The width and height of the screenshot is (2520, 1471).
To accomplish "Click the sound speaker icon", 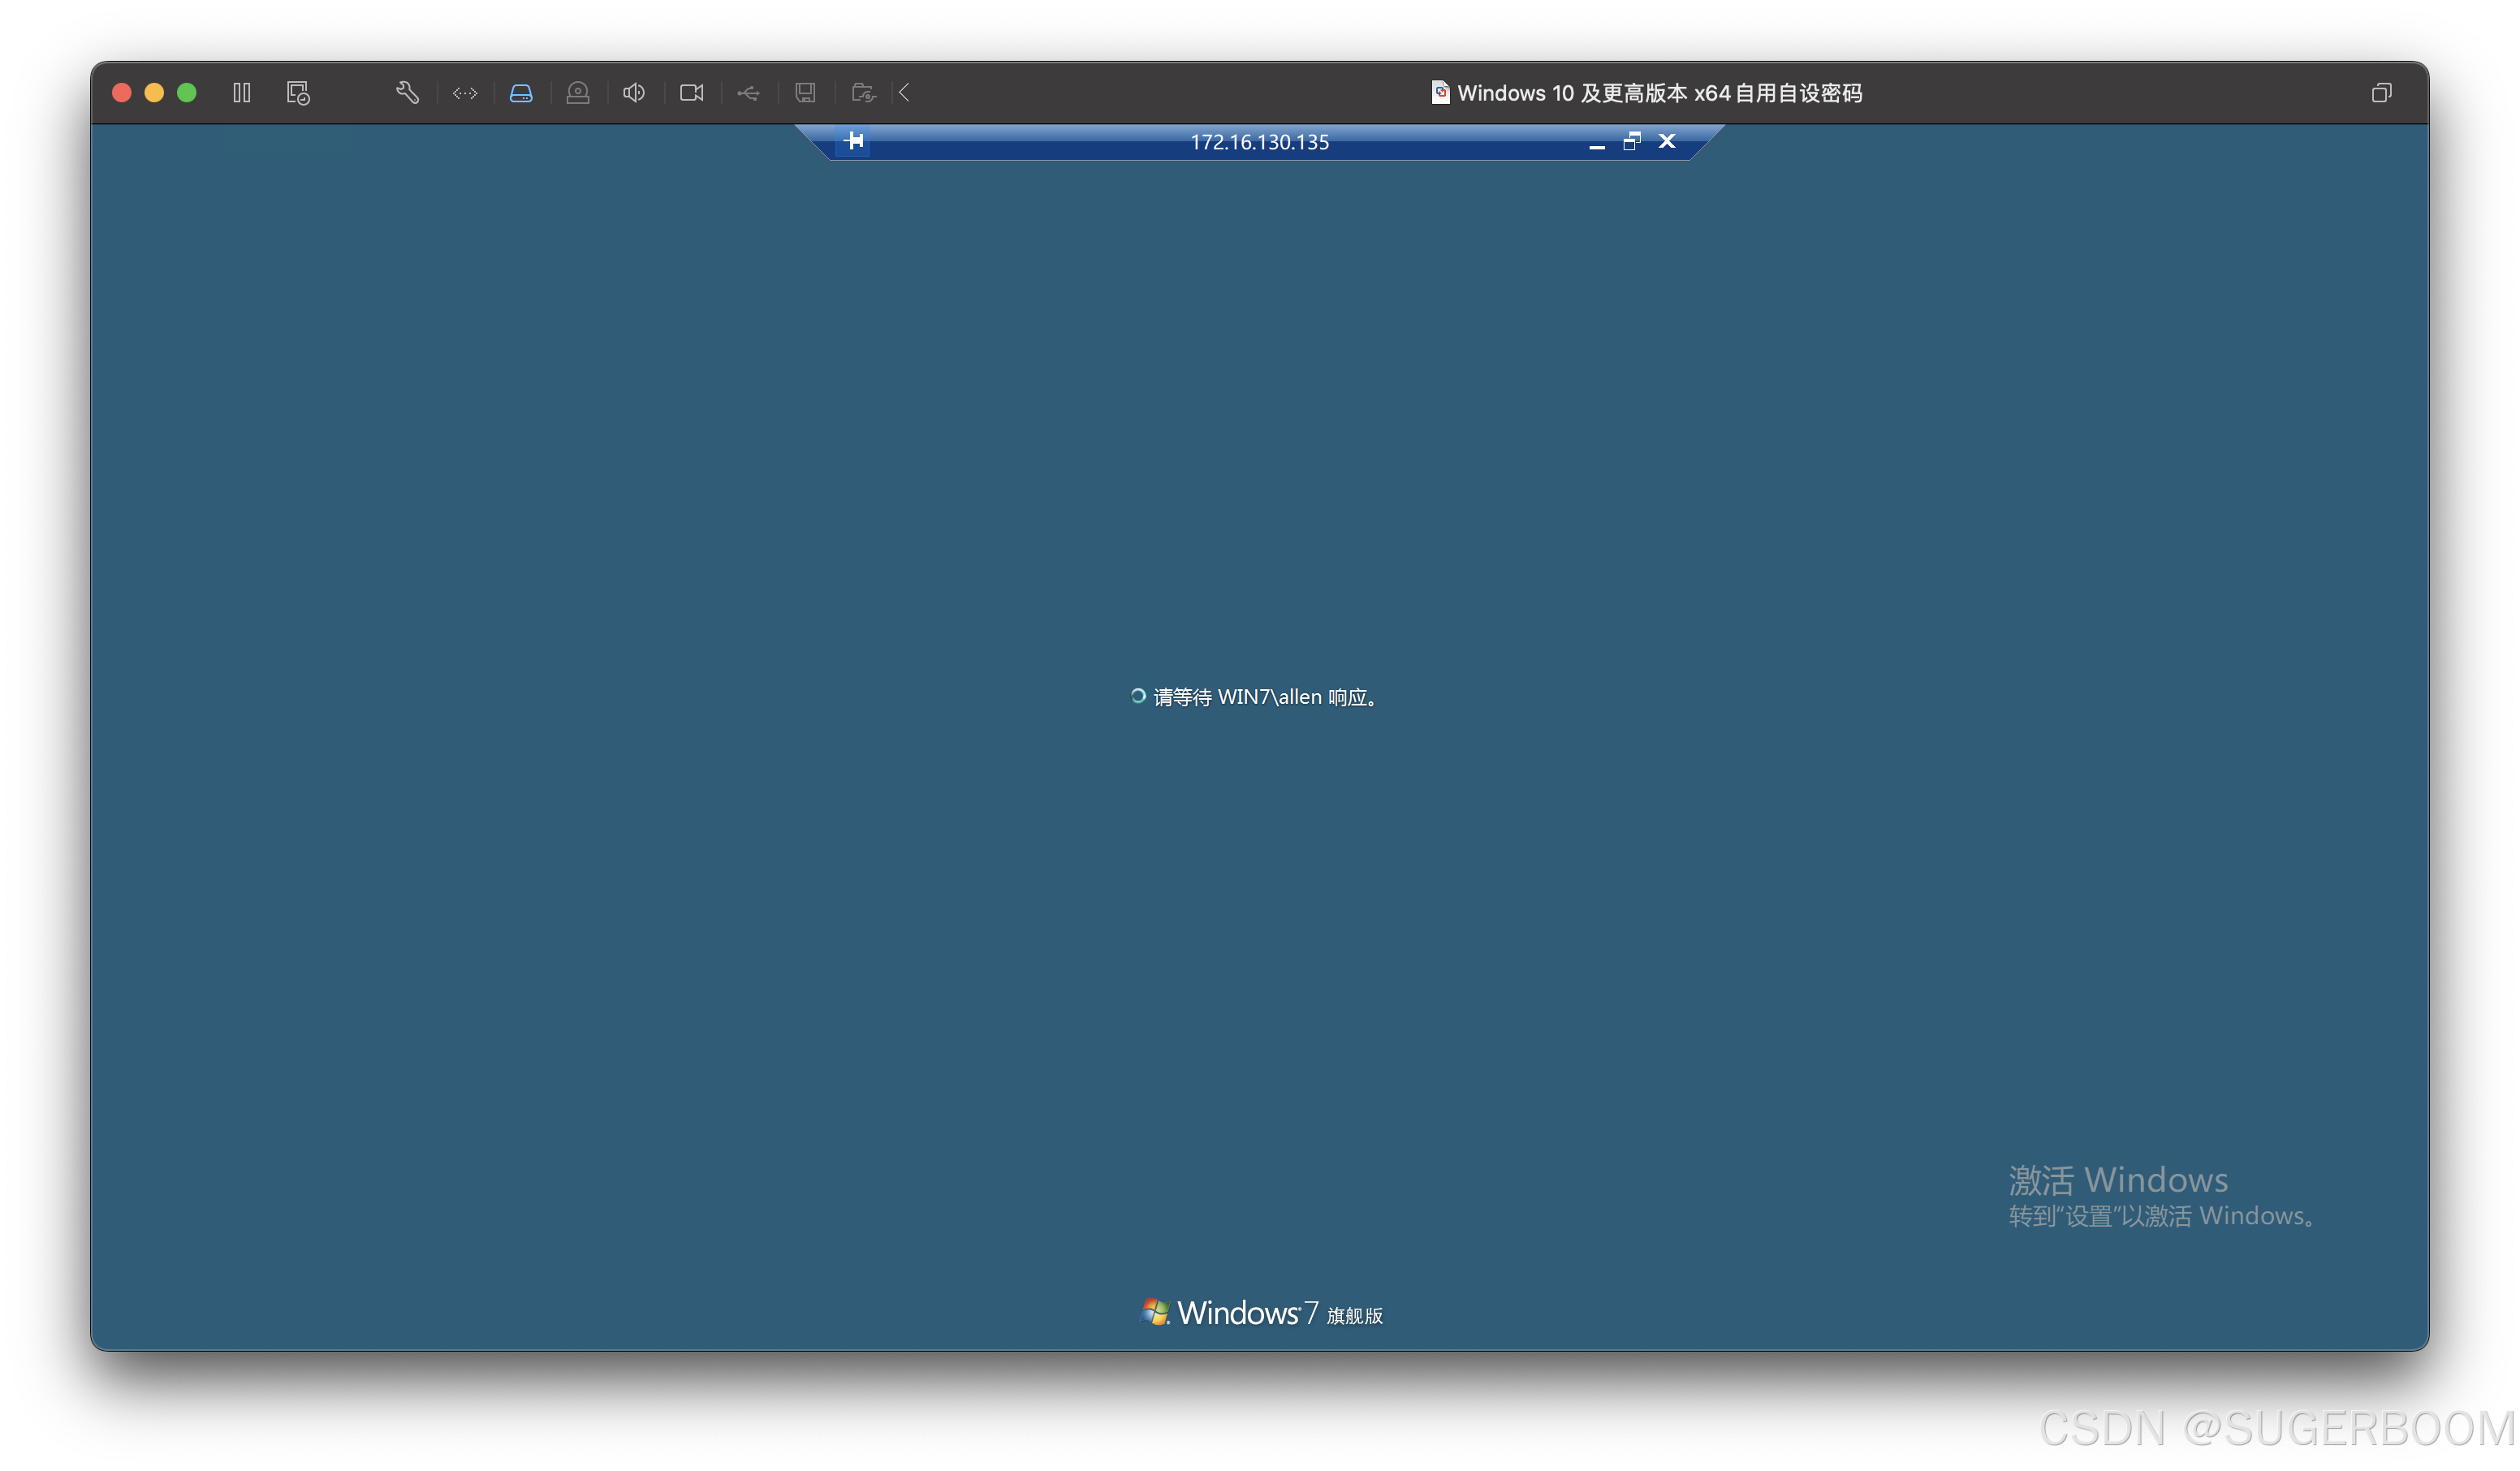I will click(634, 93).
